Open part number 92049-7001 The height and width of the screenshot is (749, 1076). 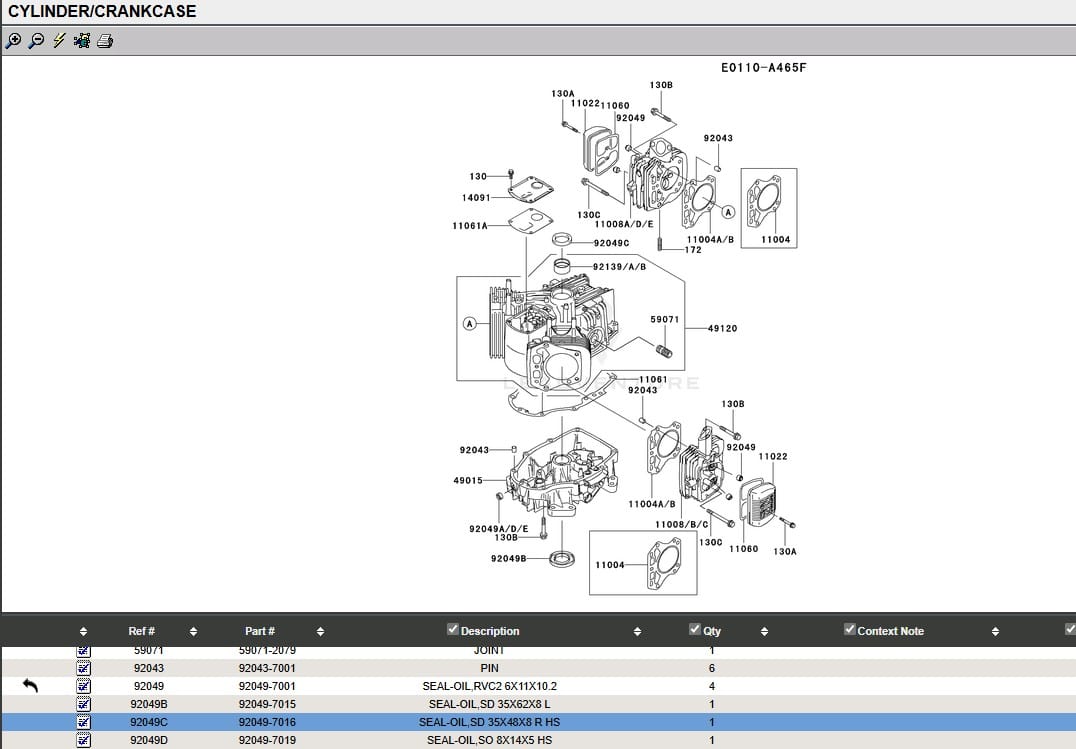click(267, 686)
